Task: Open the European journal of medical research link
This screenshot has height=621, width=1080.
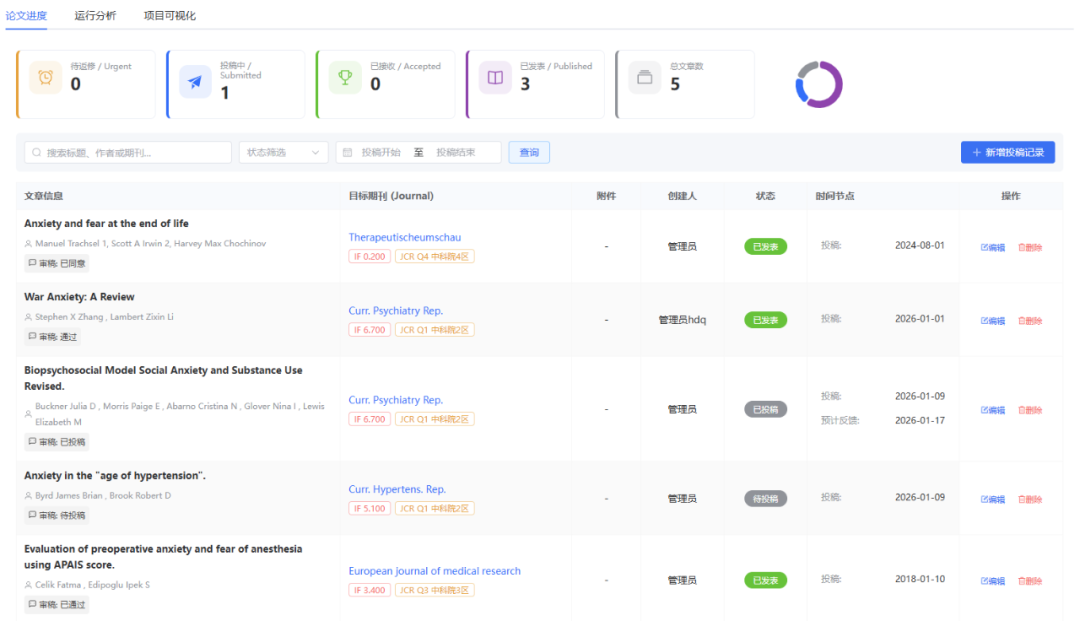Action: coord(434,571)
